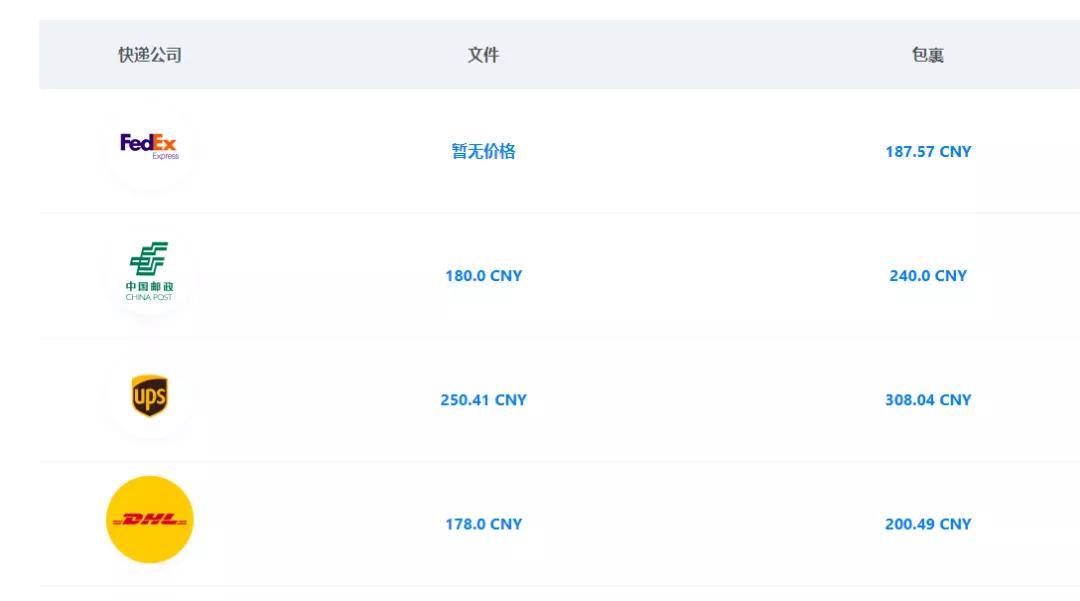This screenshot has height=601, width=1080.
Task: Pick the 308.04 CNY UPS parcel price
Action: click(x=928, y=400)
